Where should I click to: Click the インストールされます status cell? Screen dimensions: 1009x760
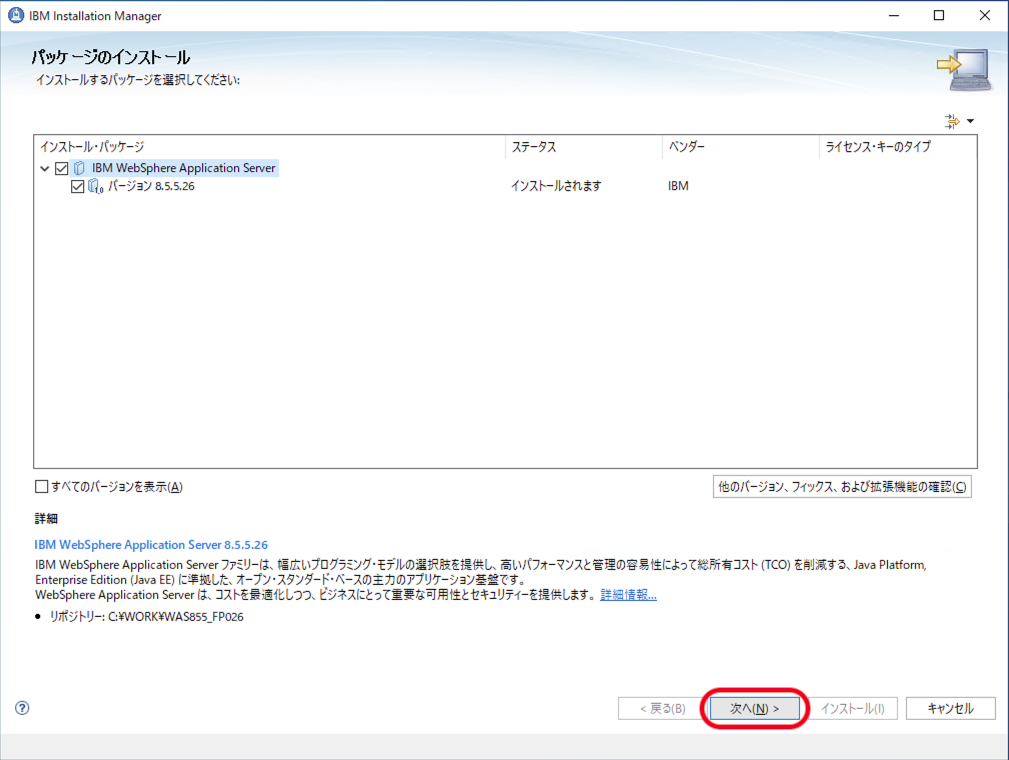(556, 186)
